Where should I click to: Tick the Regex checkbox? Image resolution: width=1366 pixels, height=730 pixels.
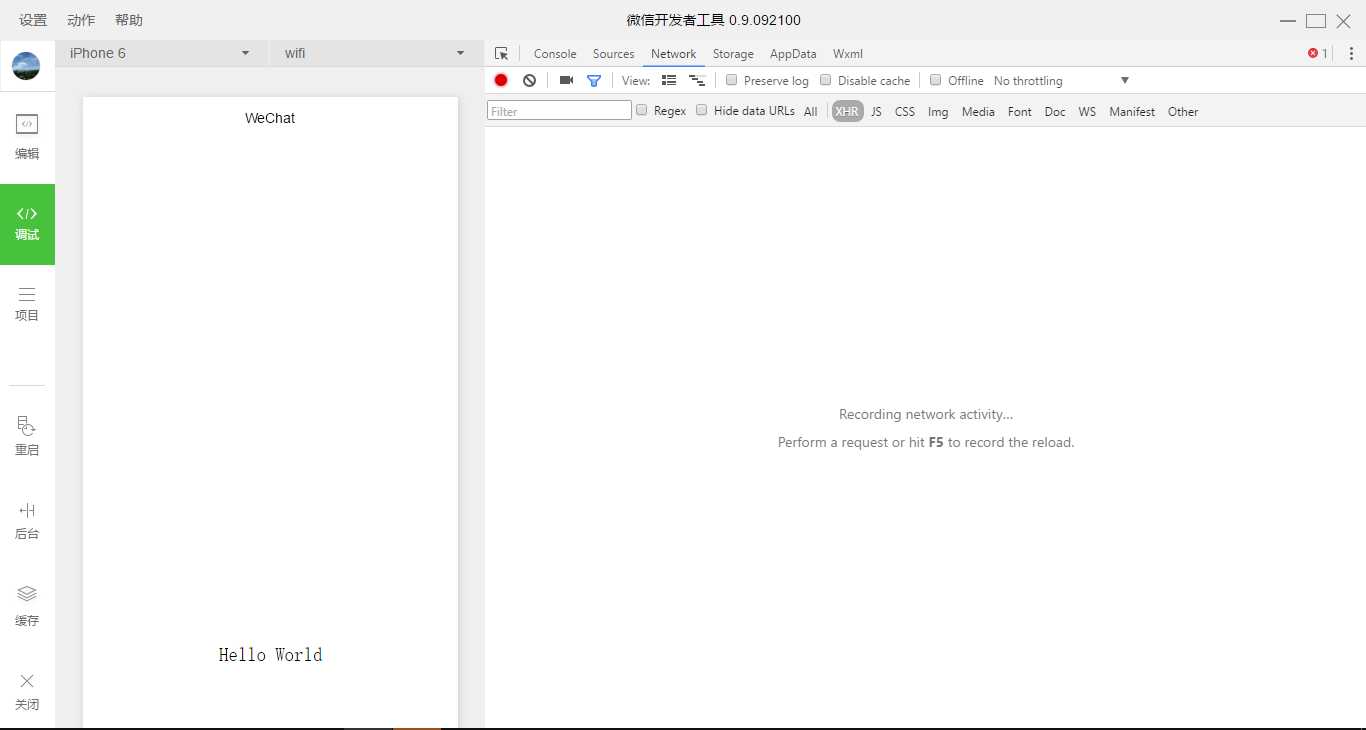642,110
